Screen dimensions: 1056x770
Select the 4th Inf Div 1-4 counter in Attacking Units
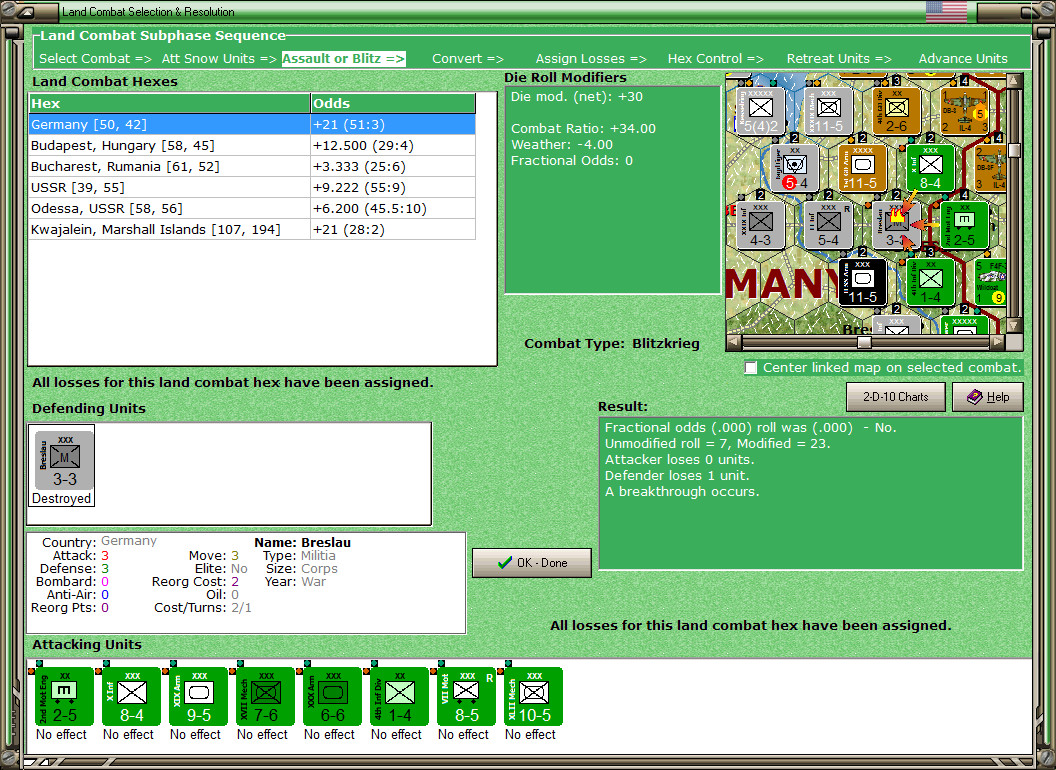399,697
